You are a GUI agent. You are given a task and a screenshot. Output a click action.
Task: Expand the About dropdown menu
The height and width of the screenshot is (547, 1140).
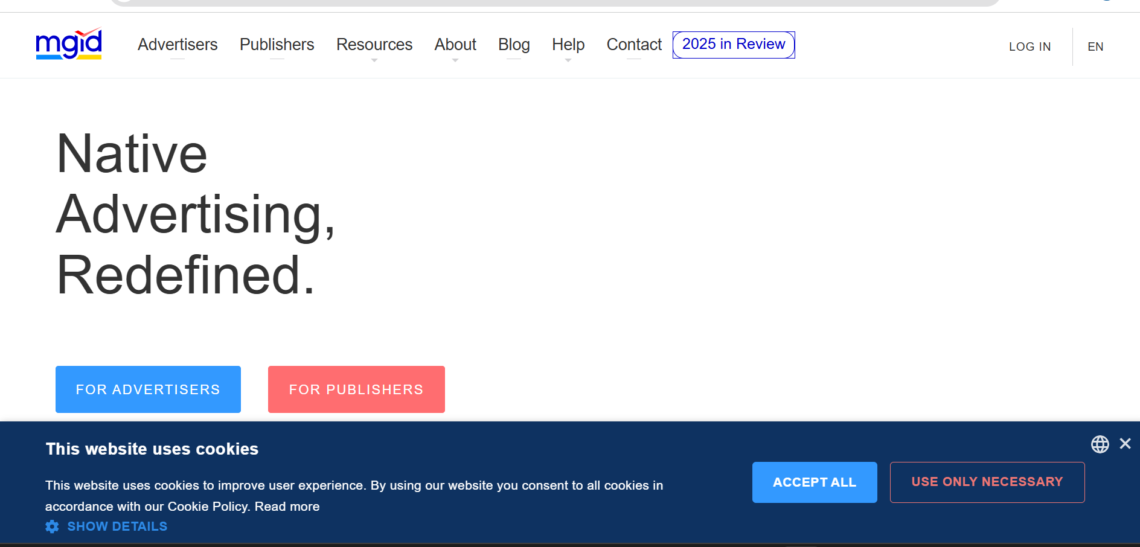tap(455, 45)
